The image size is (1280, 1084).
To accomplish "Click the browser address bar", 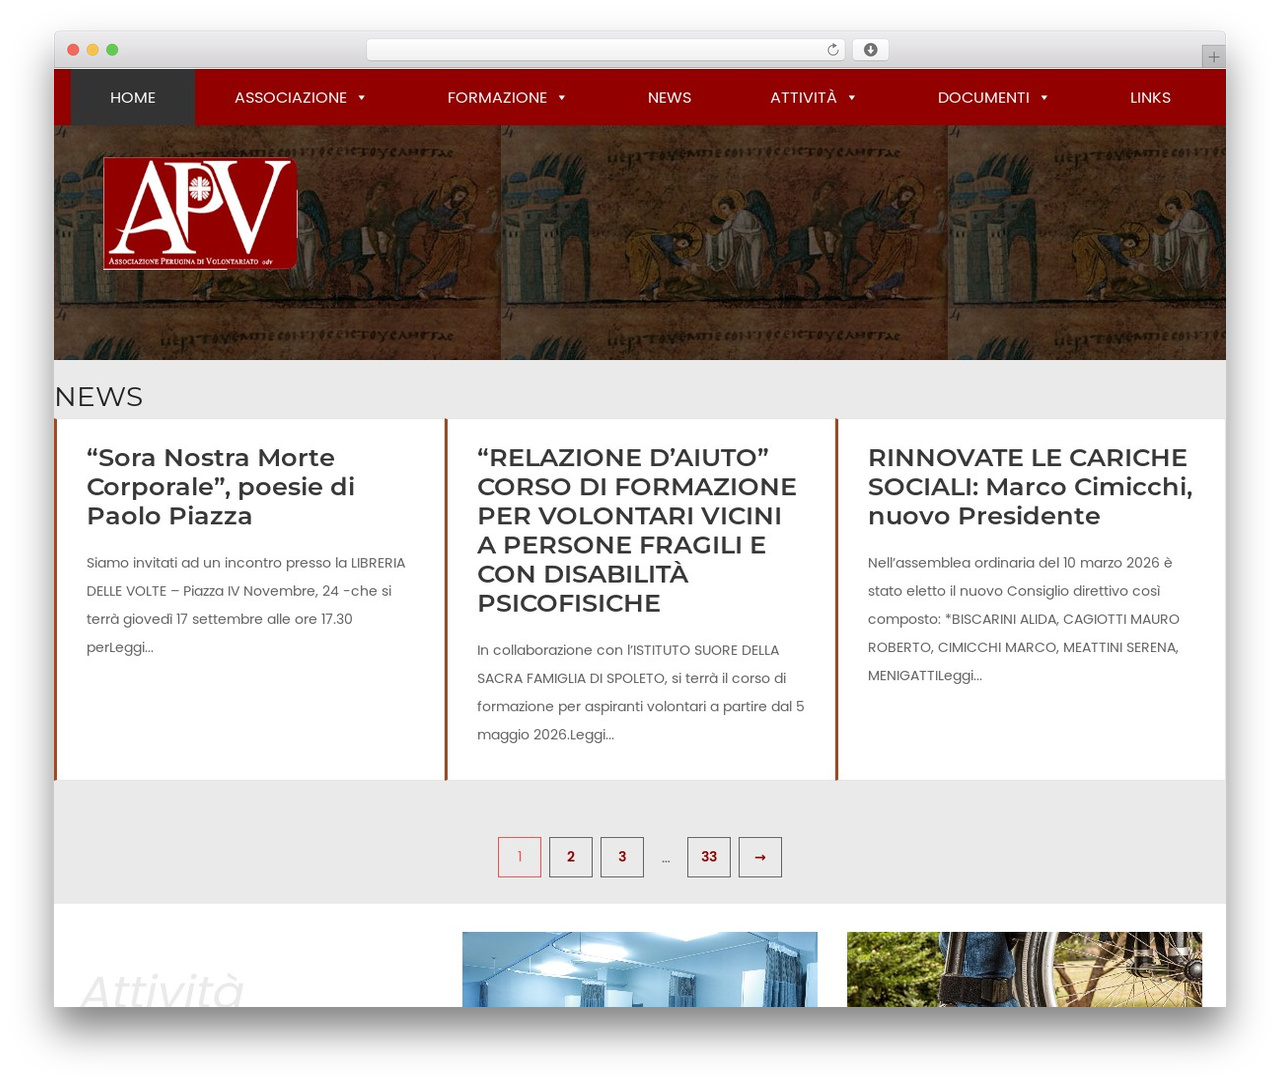I will 605,50.
